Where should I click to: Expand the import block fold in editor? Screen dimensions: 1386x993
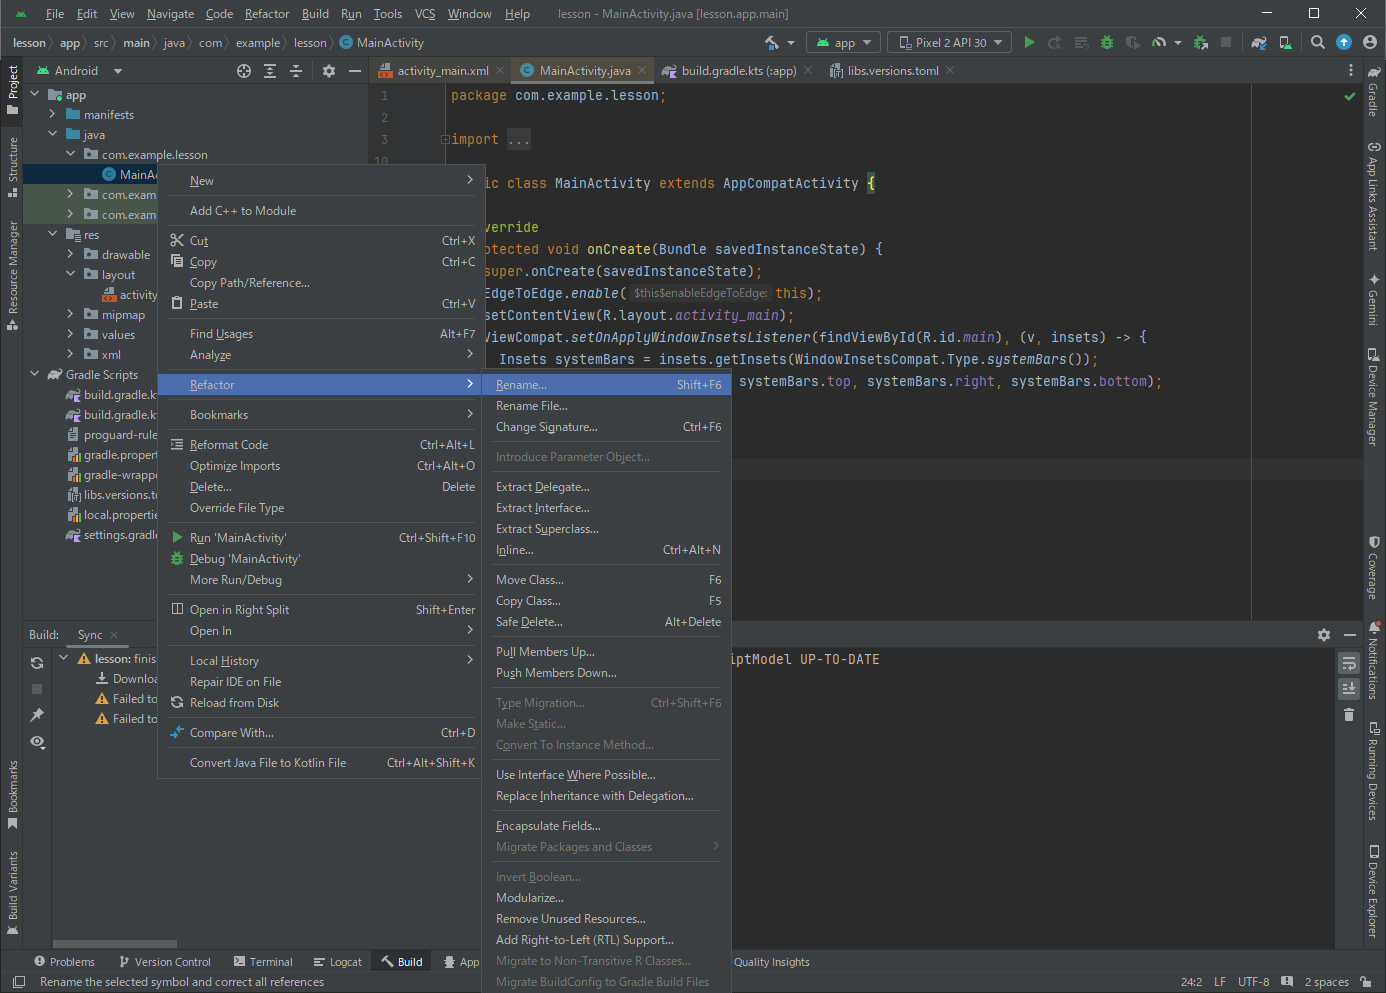[445, 139]
